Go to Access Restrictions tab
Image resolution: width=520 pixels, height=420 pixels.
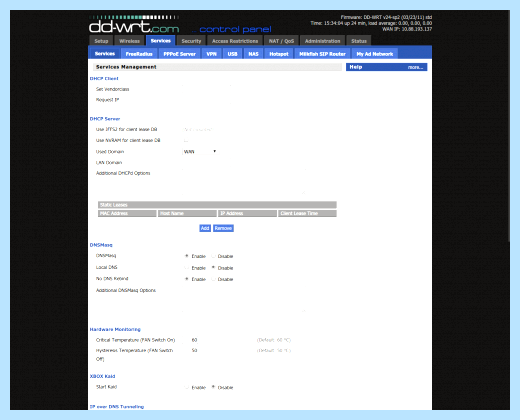pyautogui.click(x=235, y=41)
